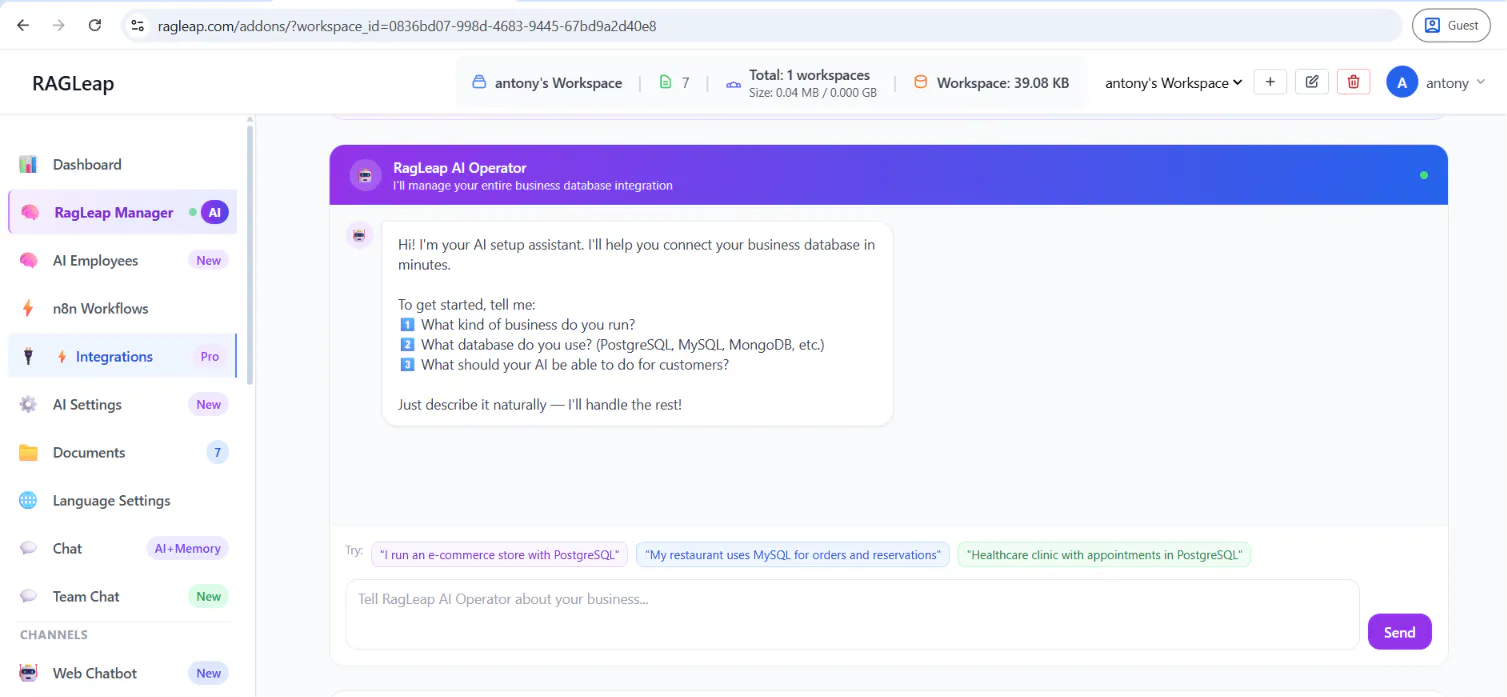This screenshot has height=697, width=1507.
Task: Click the Team Chat speech bubble icon
Action: click(x=28, y=596)
